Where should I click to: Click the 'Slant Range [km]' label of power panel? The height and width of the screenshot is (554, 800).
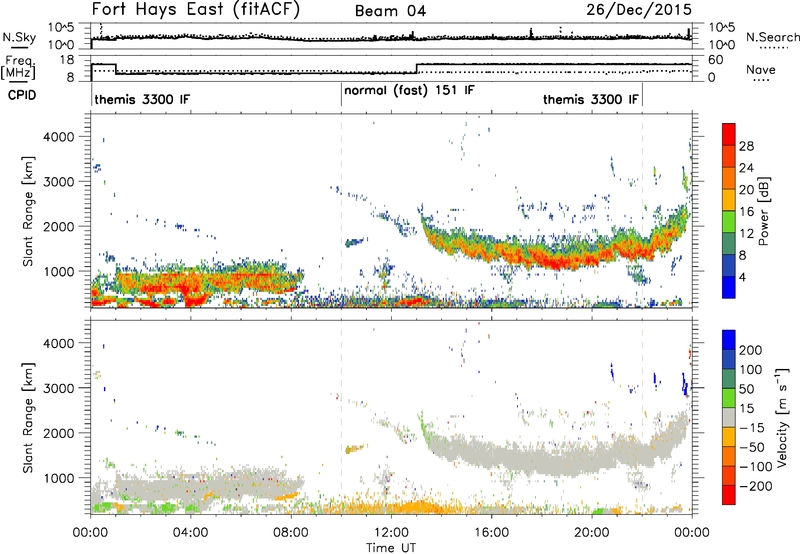coord(28,211)
